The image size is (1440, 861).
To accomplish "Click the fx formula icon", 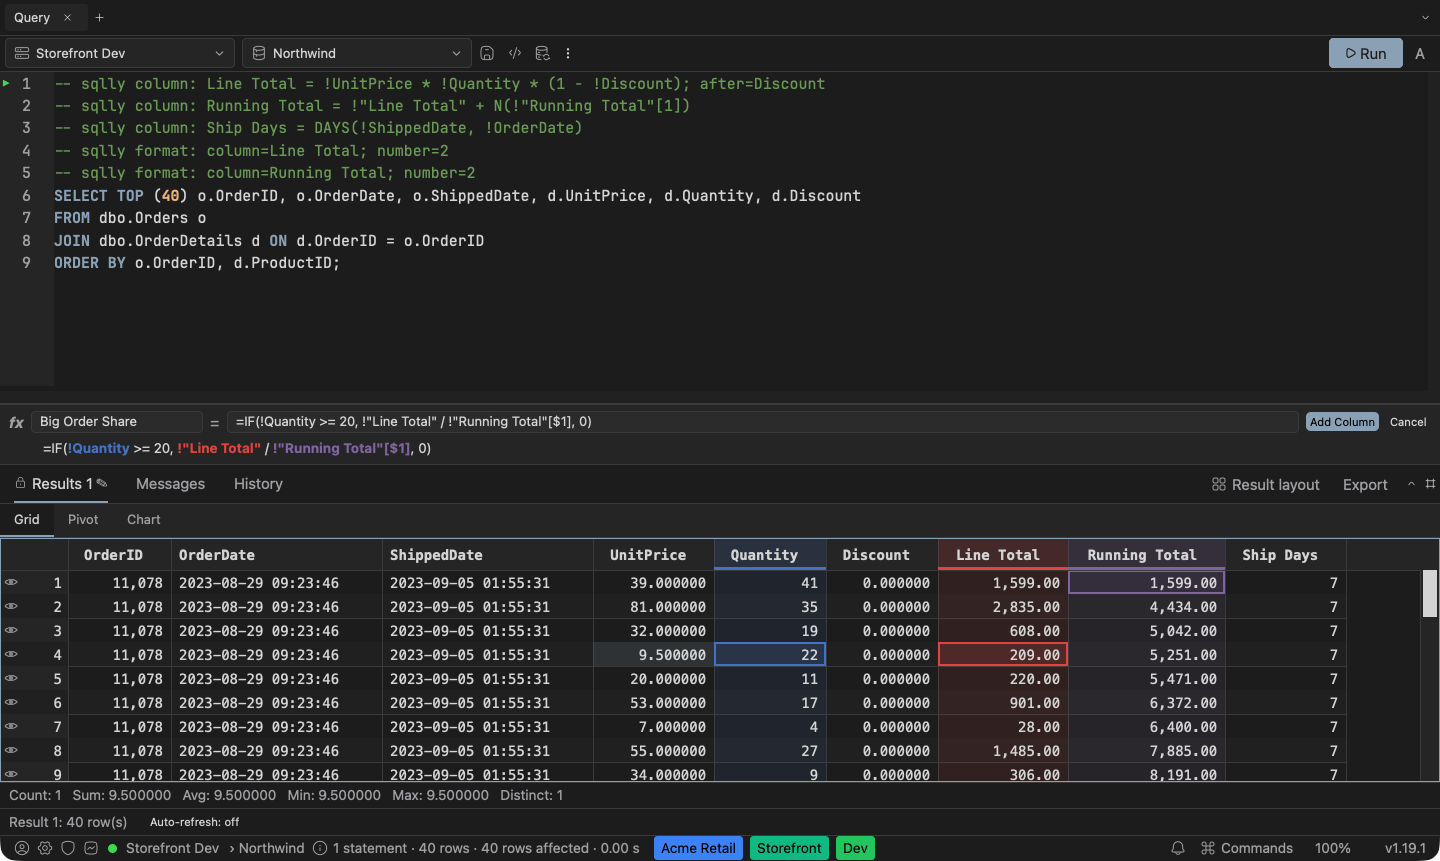I will click(16, 422).
